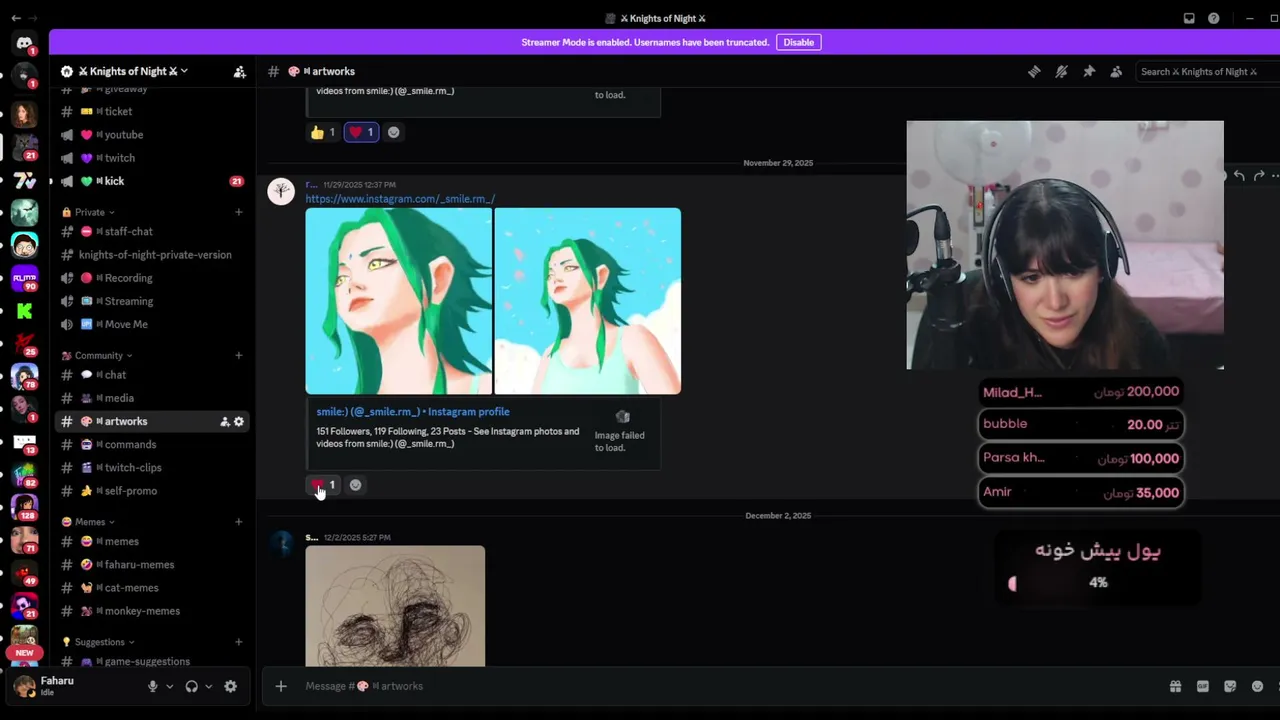Open the sticker picker icon
Viewport: 1280px width, 720px height.
click(x=1230, y=686)
